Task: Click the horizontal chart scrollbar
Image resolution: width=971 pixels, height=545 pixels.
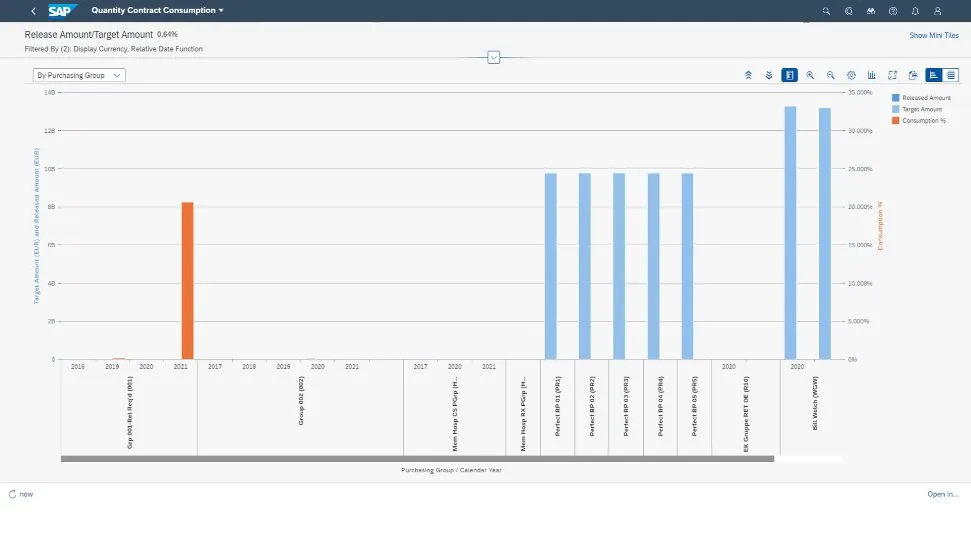Action: tap(417, 459)
